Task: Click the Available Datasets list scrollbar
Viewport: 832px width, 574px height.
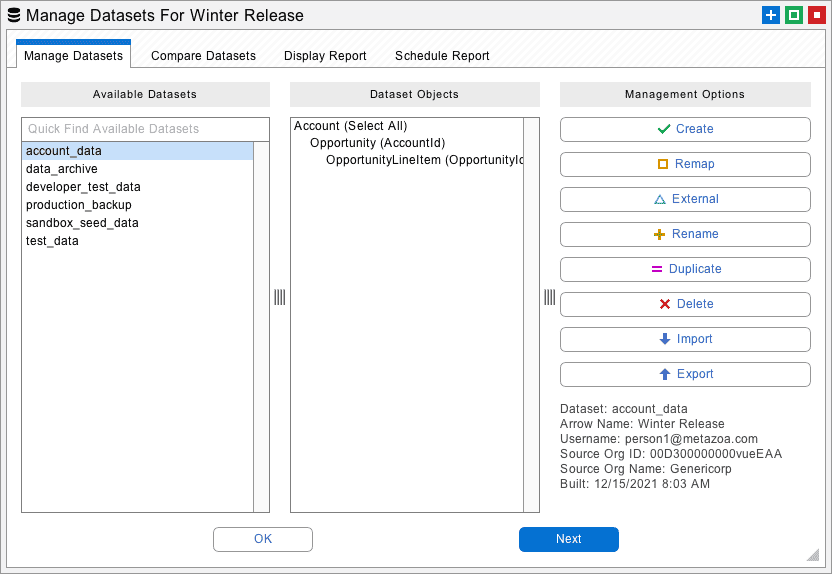Action: tap(261, 326)
